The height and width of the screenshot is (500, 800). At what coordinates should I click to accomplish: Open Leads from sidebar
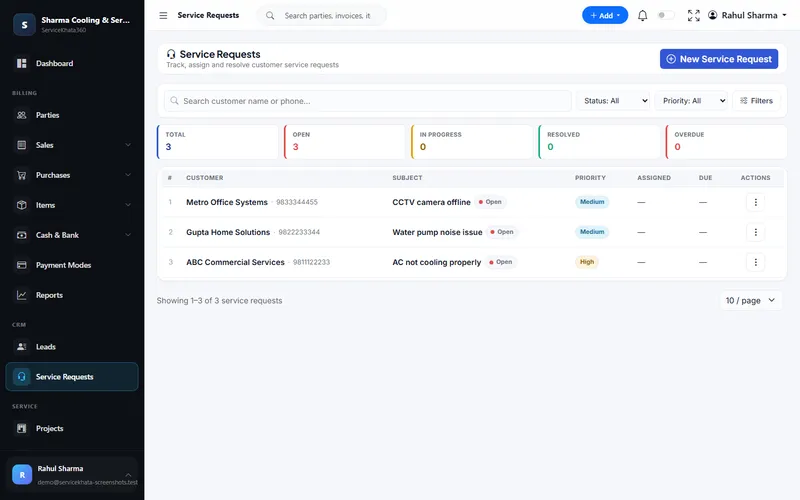pyautogui.click(x=72, y=347)
